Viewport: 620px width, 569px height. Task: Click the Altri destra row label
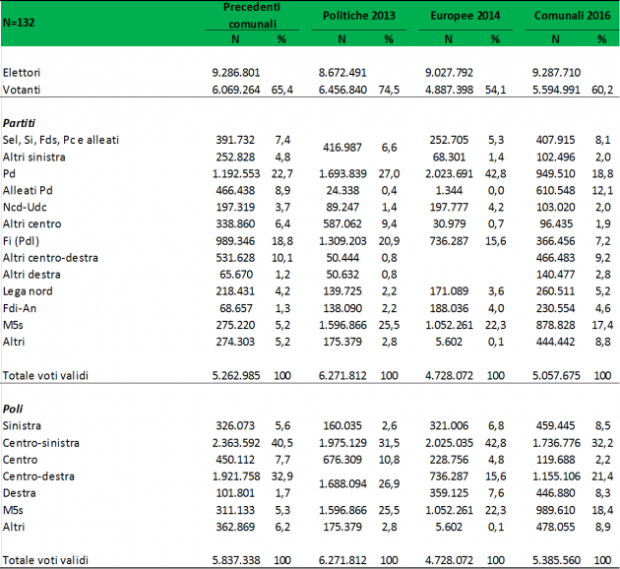tap(31, 274)
